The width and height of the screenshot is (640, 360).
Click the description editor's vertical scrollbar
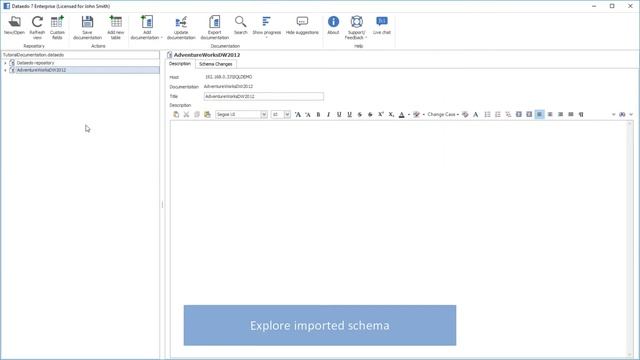click(x=630, y=240)
